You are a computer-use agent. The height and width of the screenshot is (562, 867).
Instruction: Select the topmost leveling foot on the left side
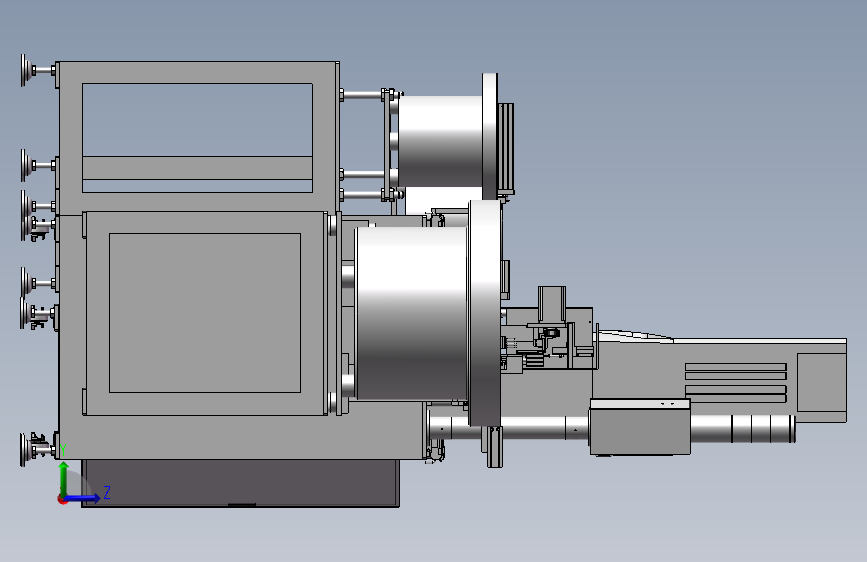click(38, 70)
